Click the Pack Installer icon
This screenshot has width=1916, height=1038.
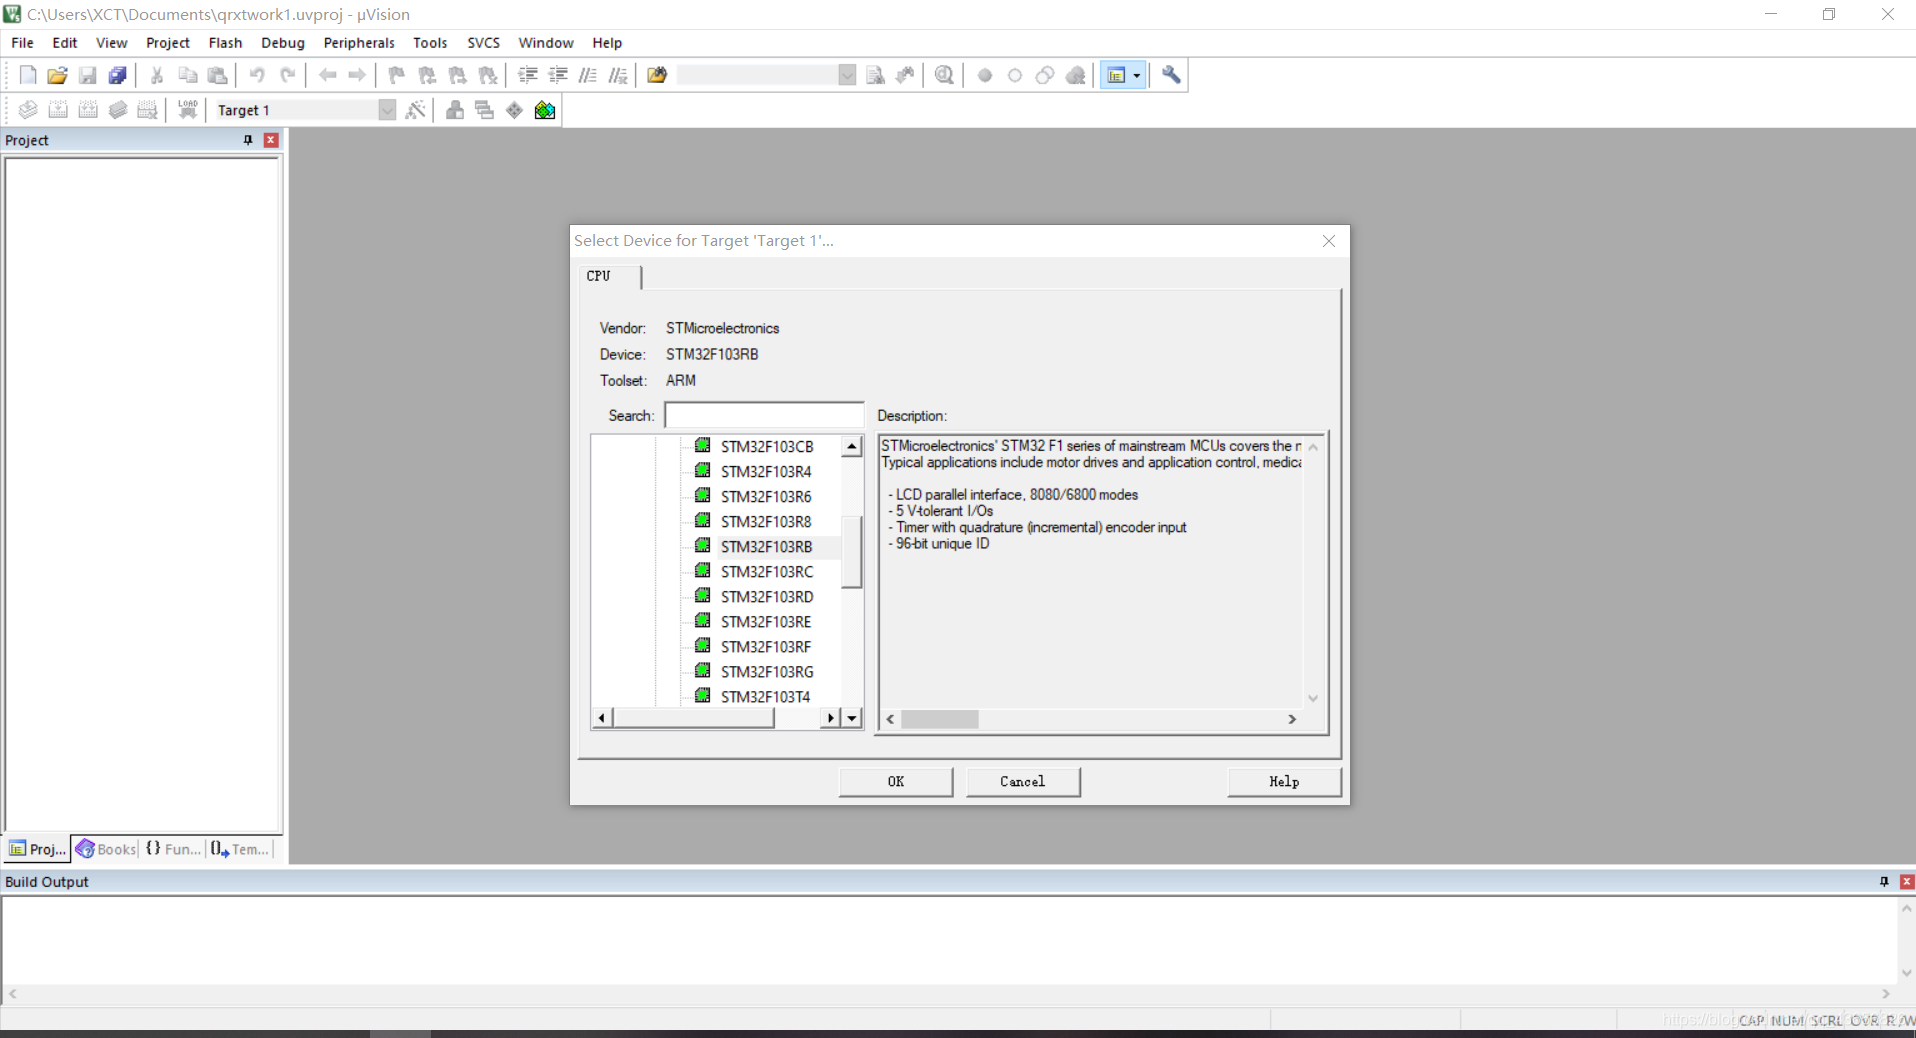(x=545, y=110)
